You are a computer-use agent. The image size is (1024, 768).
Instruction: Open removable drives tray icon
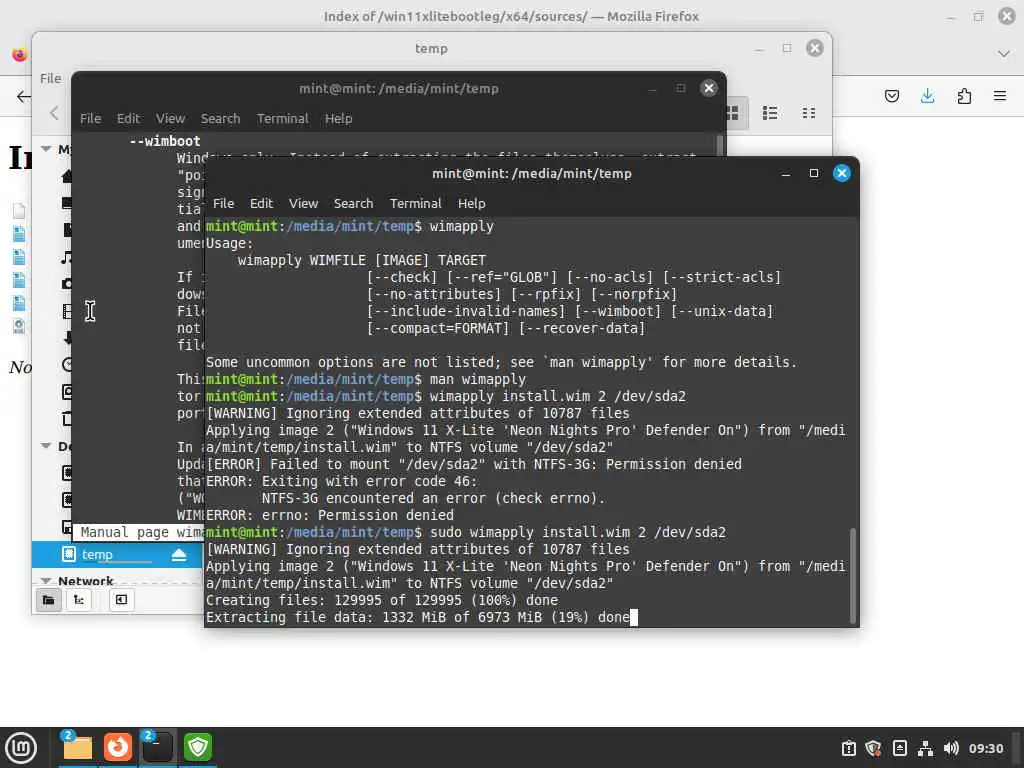[x=900, y=748]
